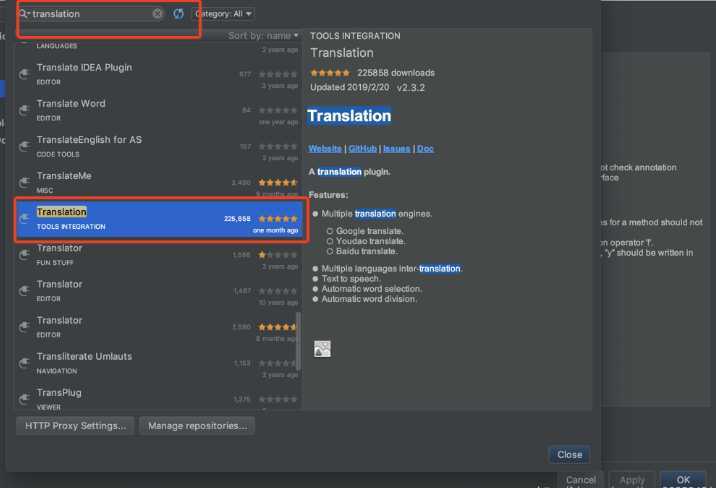Image resolution: width=716 pixels, height=488 pixels.
Task: Click the one-star rating of Translator FUN STUFF
Action: tap(278, 255)
